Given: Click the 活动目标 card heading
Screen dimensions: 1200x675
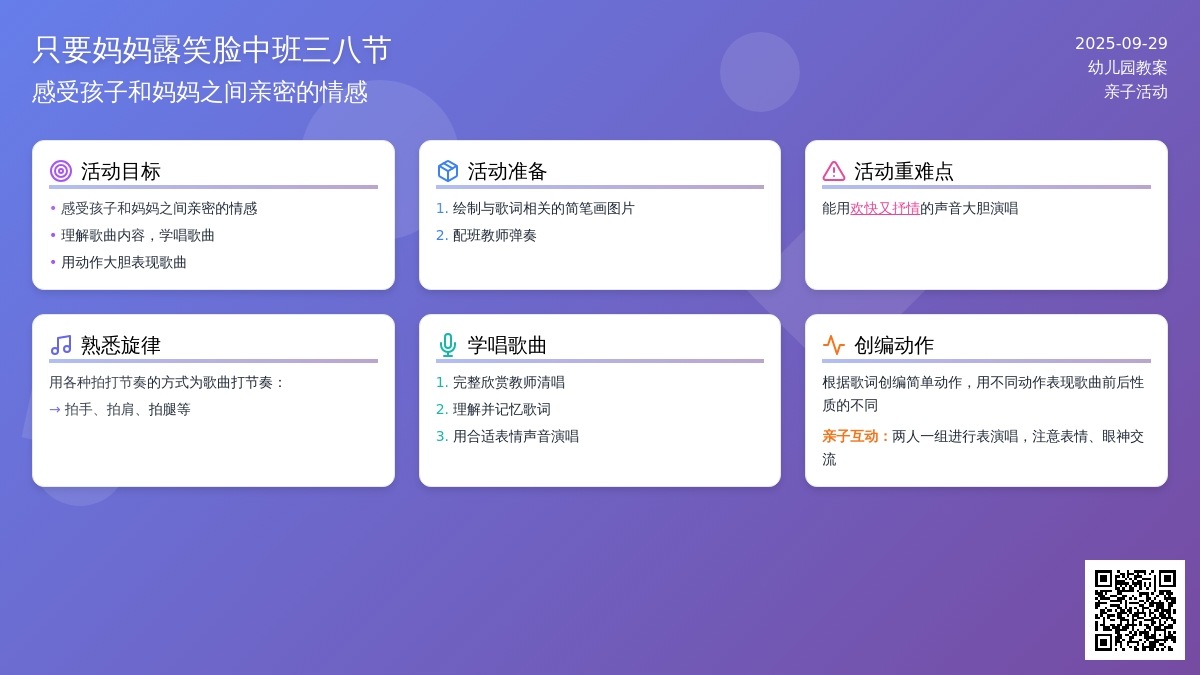Looking at the screenshot, I should tap(120, 171).
